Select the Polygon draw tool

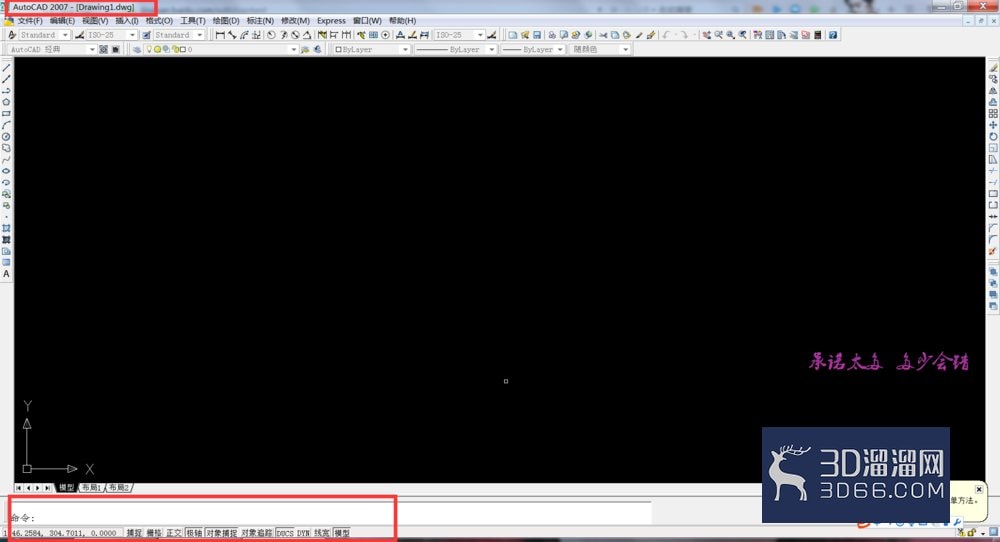6,102
